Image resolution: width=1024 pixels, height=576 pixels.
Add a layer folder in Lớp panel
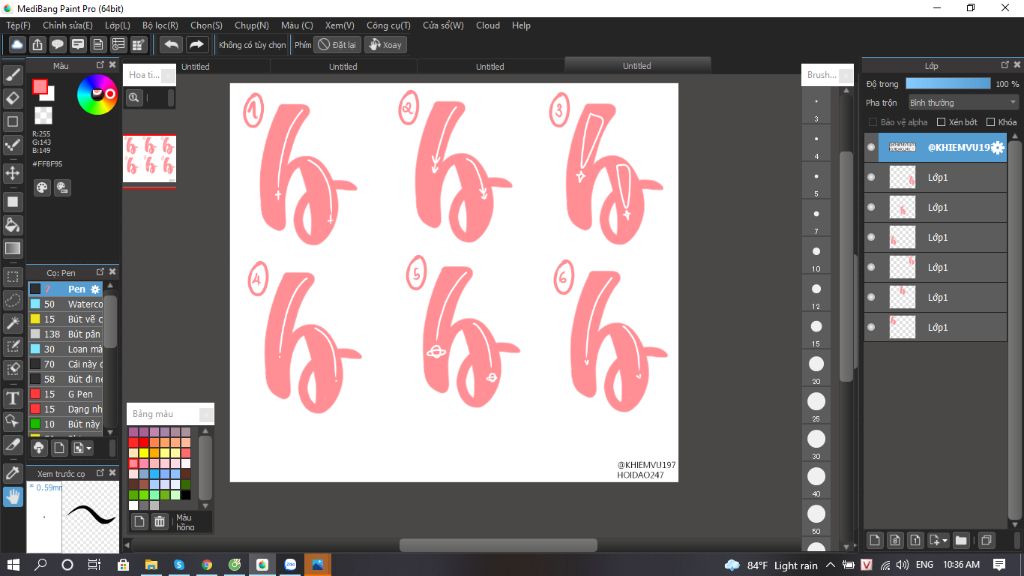961,540
